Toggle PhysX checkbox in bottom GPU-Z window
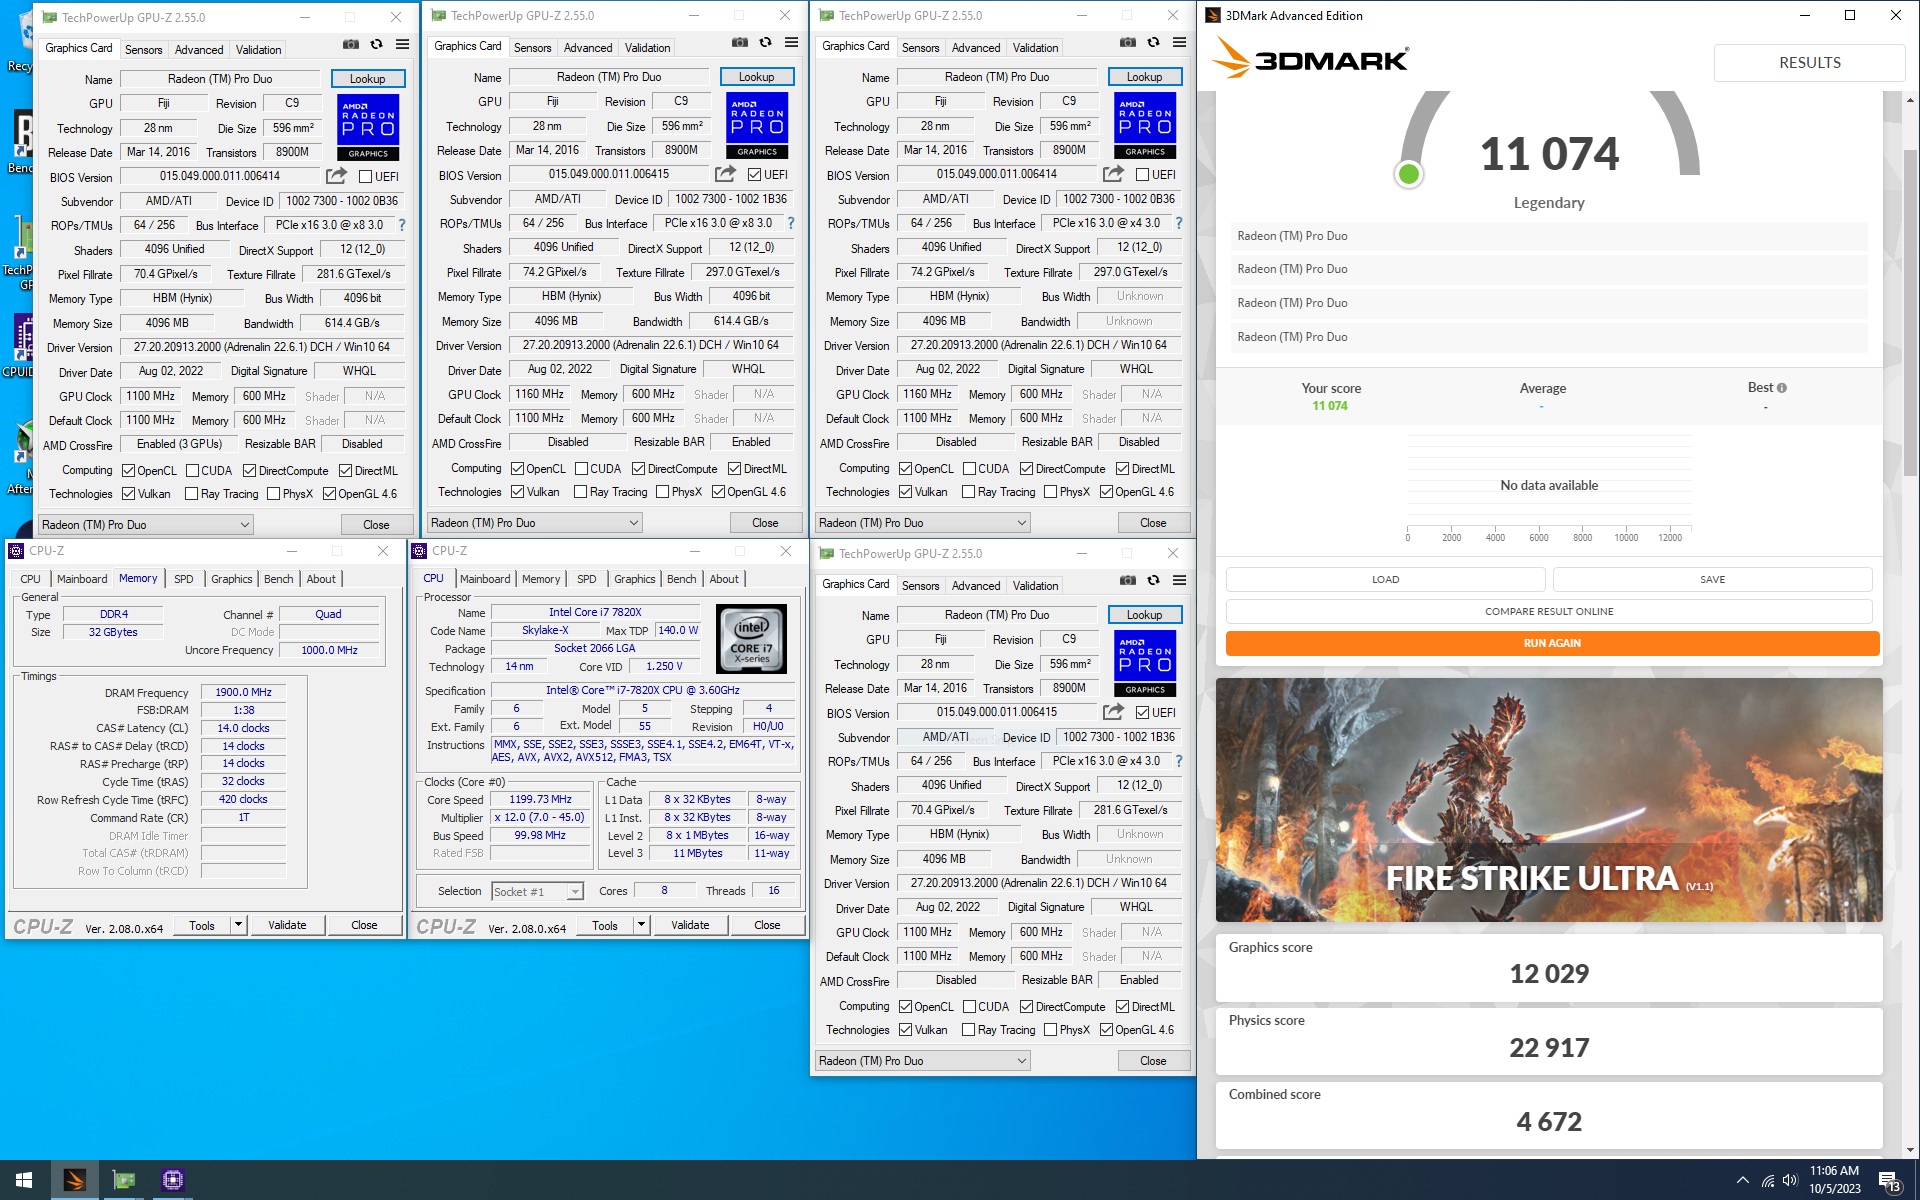This screenshot has width=1920, height=1200. pos(1050,1030)
